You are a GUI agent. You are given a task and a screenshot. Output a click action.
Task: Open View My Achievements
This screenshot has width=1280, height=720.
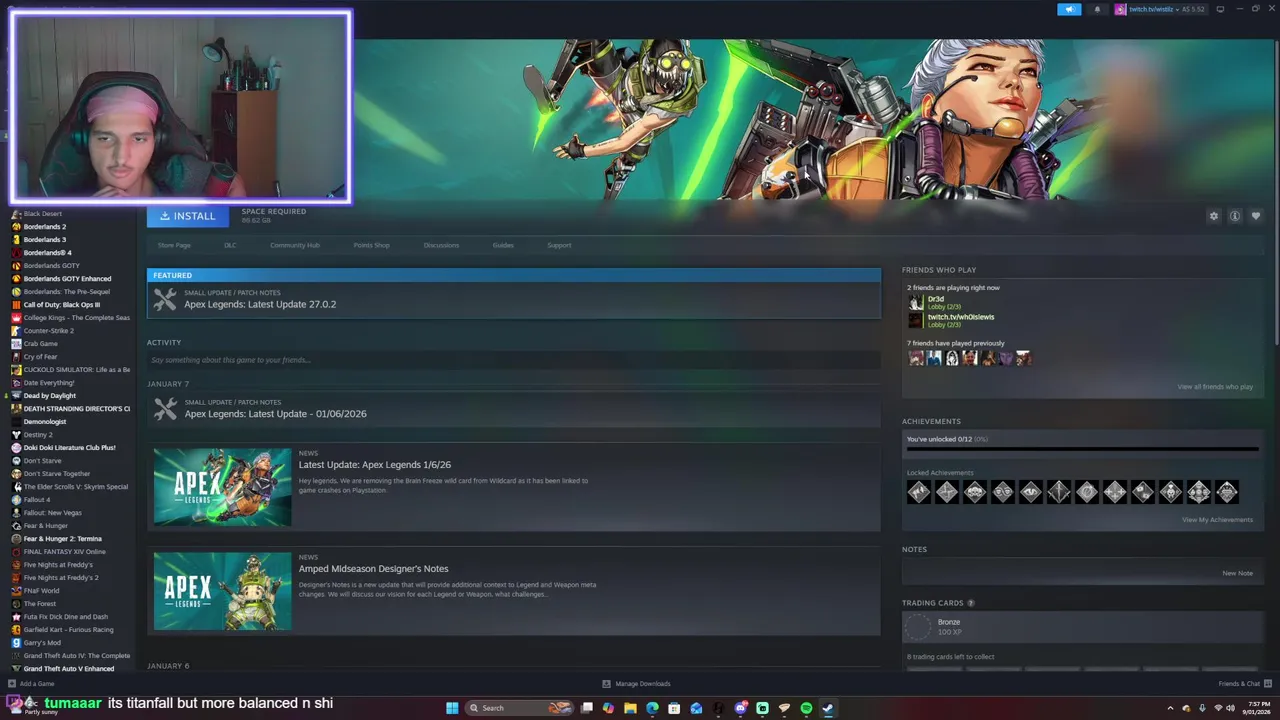point(1217,520)
